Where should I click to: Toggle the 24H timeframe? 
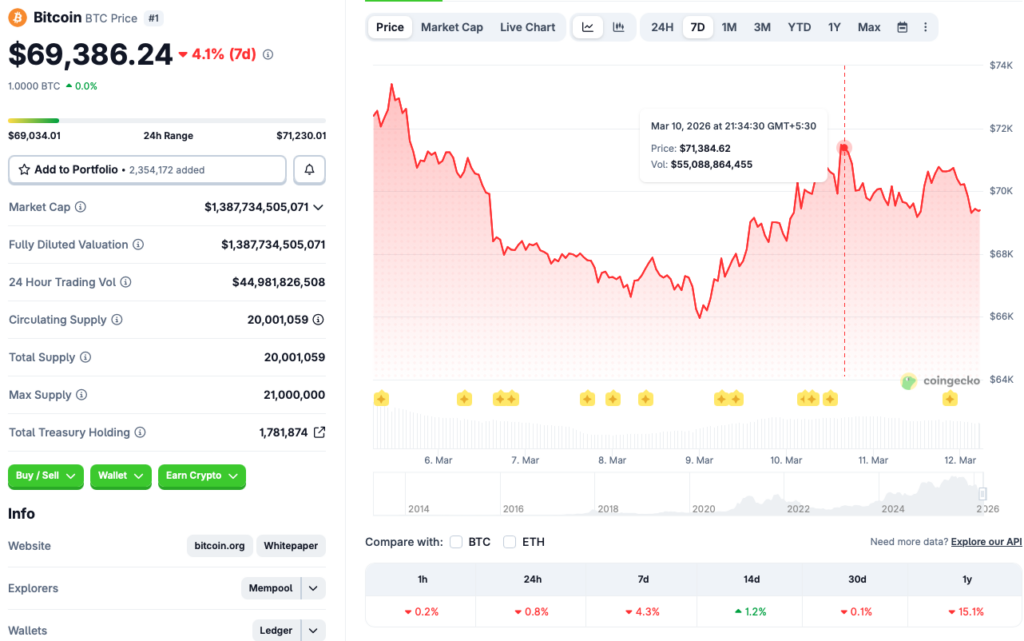coord(660,27)
